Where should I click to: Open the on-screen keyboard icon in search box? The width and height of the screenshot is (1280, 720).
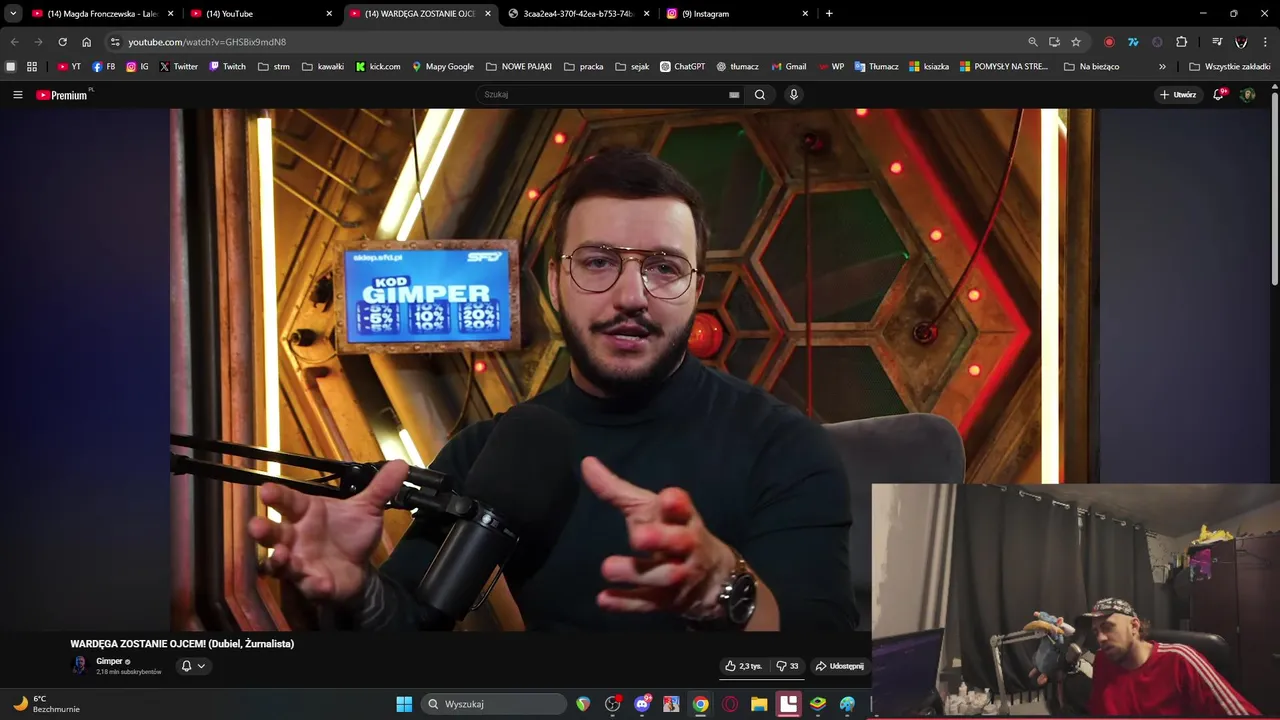pos(734,95)
